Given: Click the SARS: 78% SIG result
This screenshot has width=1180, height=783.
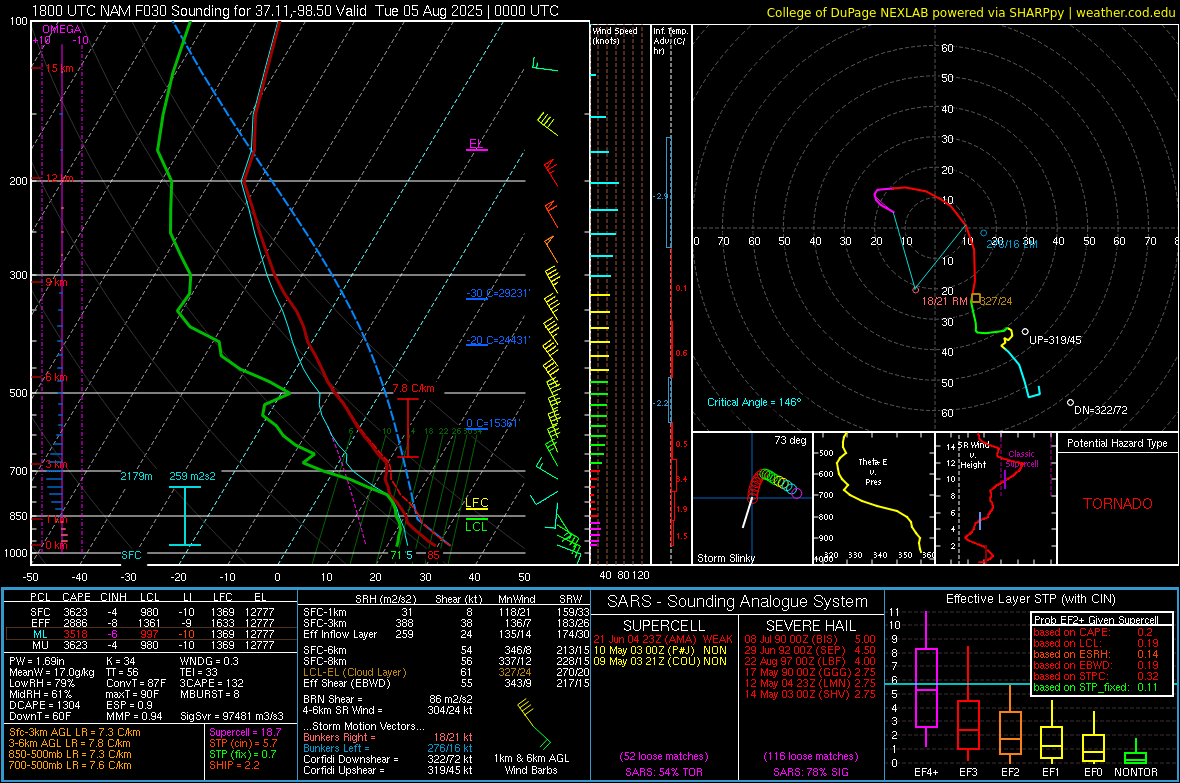Looking at the screenshot, I should click(810, 772).
